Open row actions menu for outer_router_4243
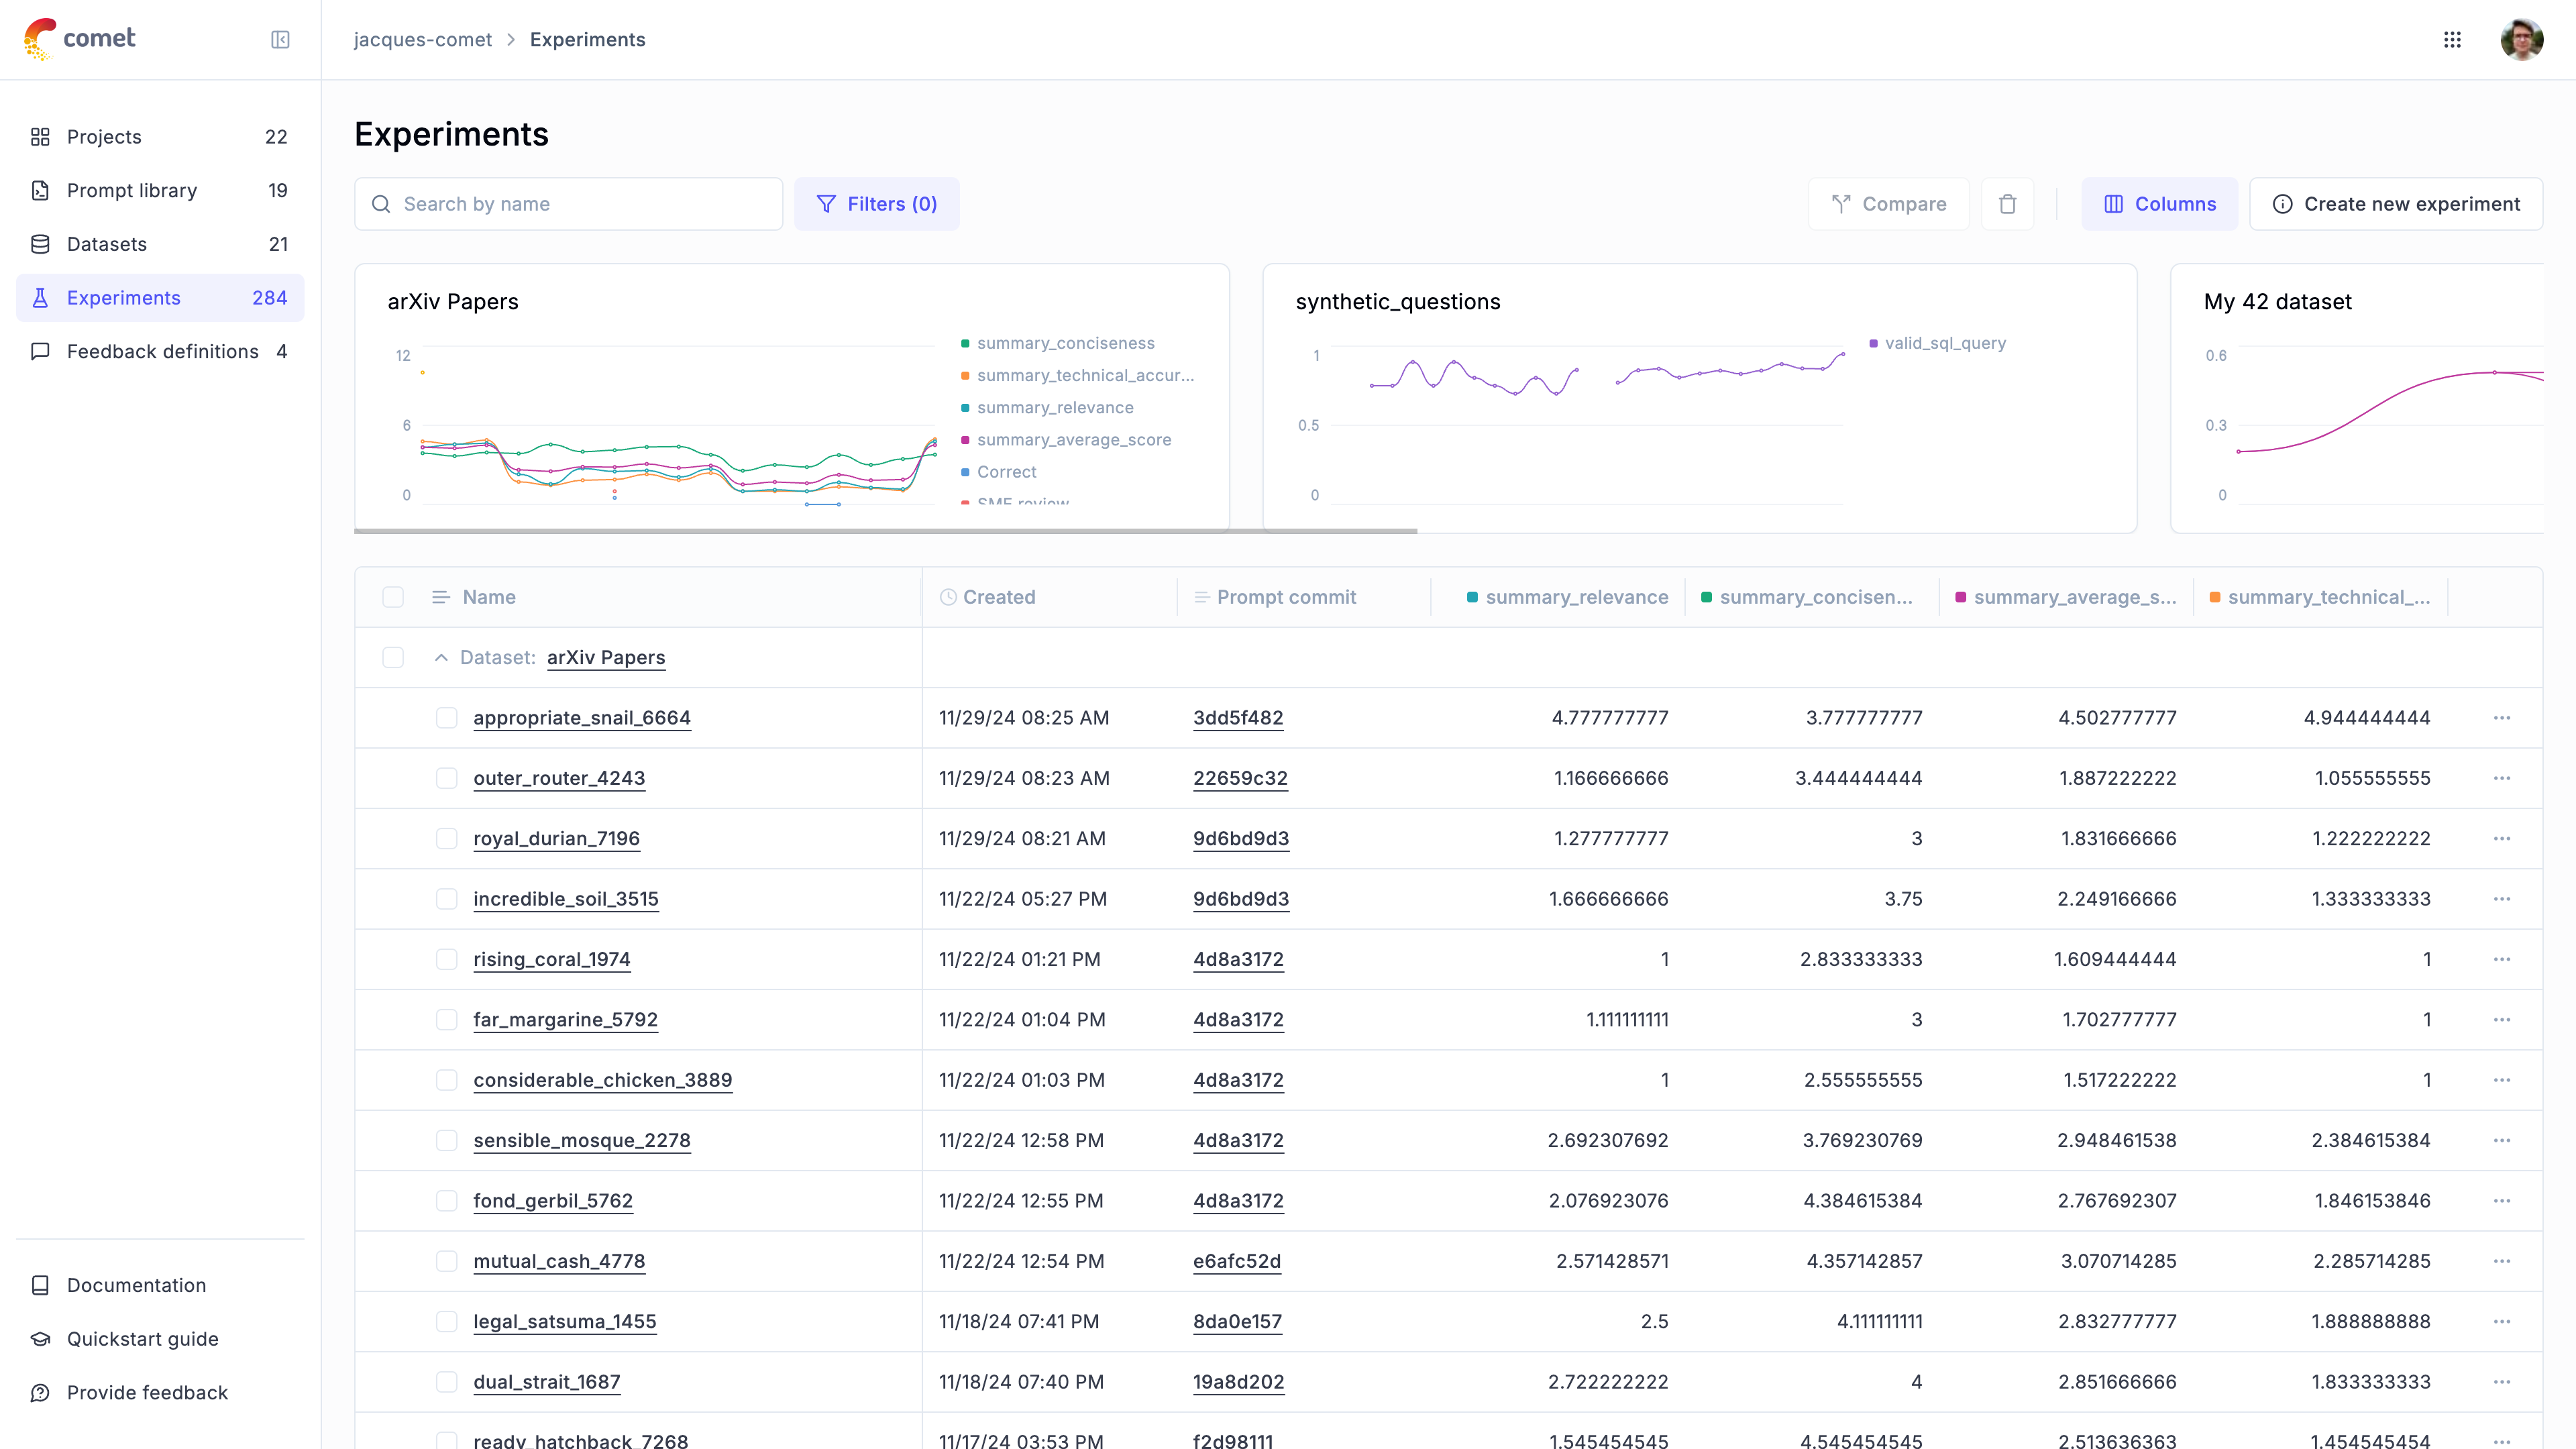This screenshot has width=2576, height=1449. click(2502, 778)
